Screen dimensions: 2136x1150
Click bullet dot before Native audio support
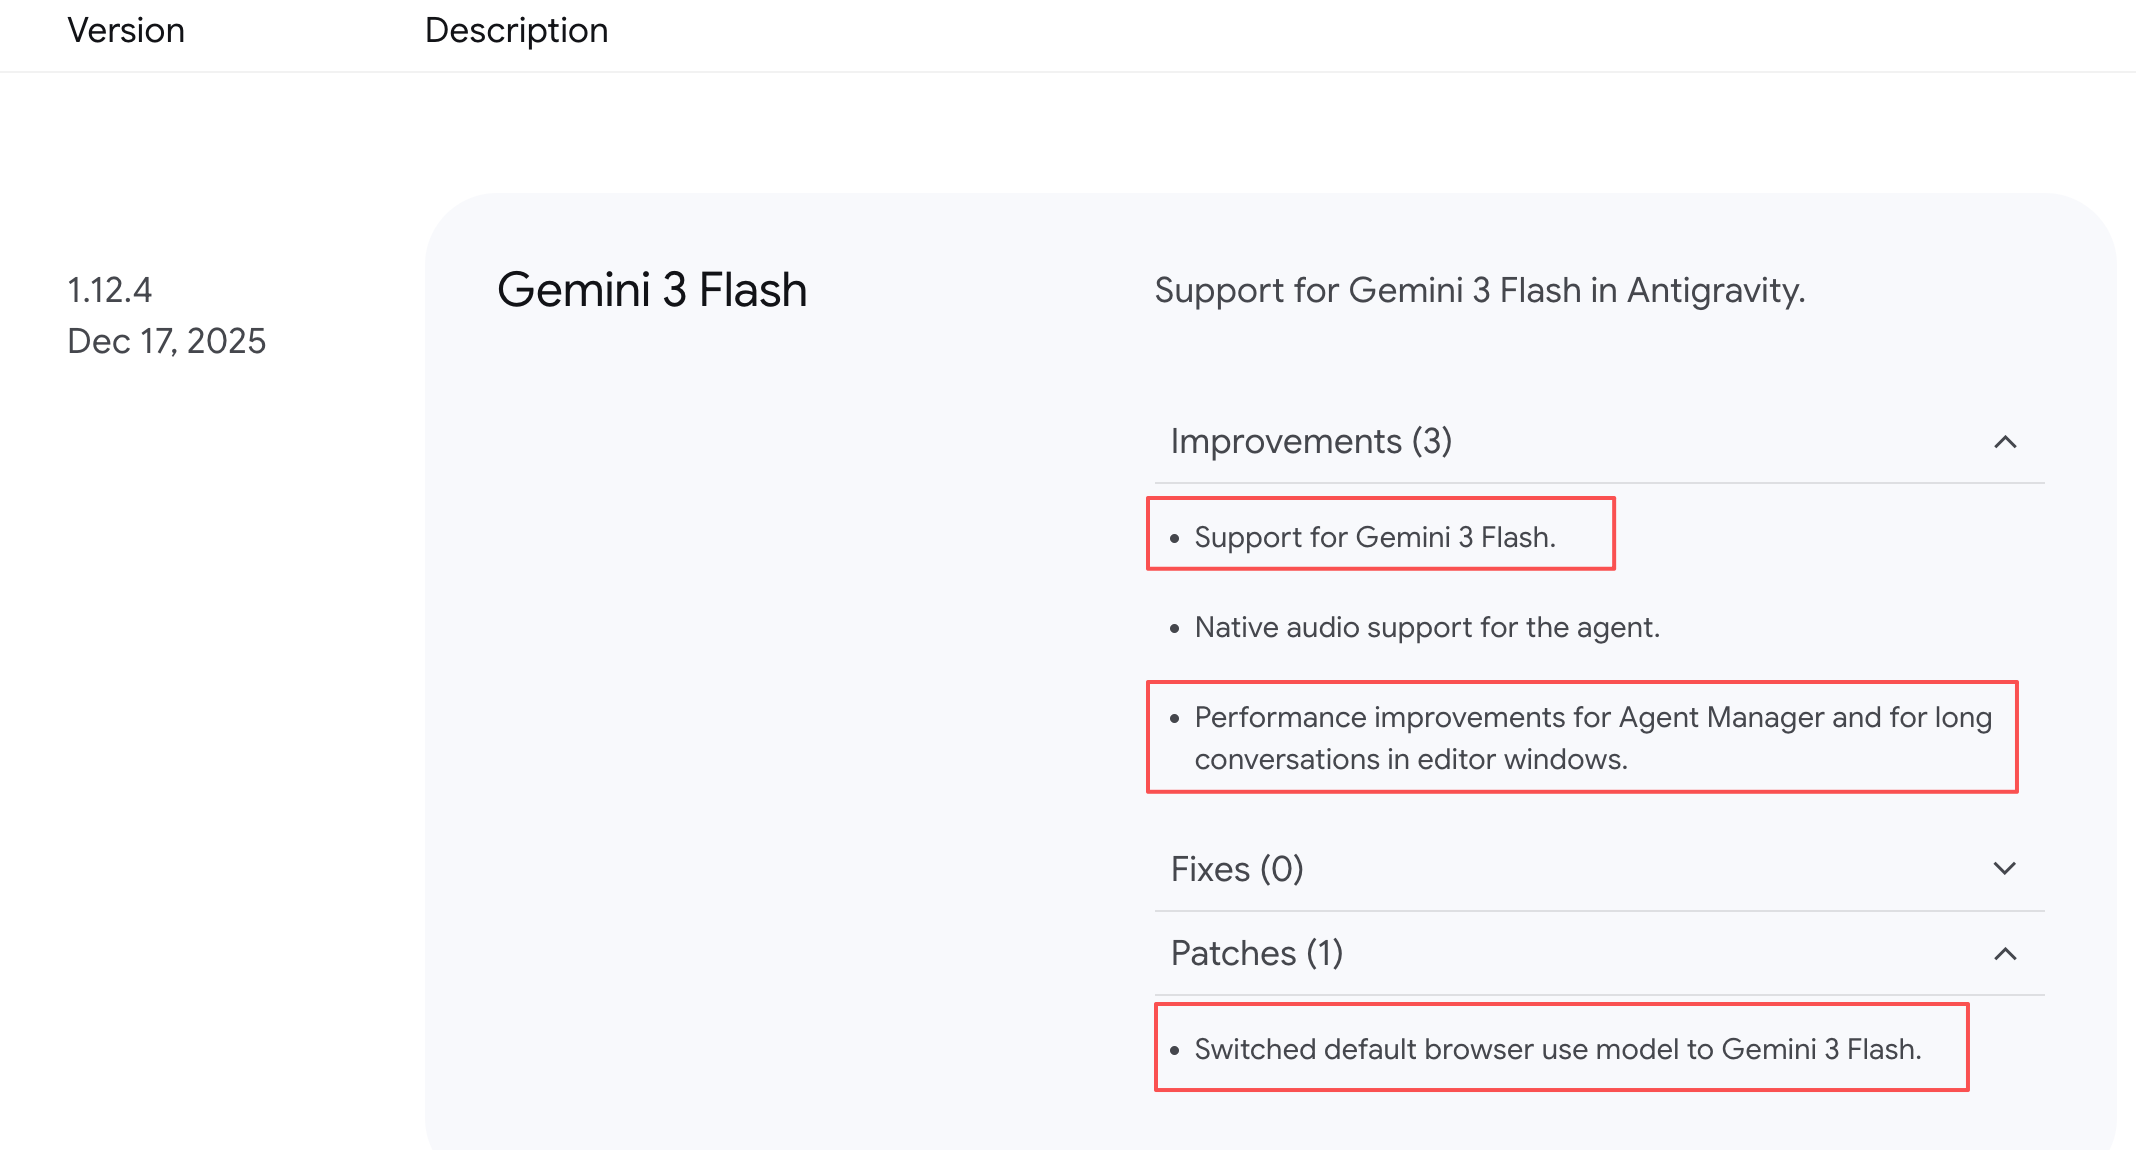(1175, 629)
